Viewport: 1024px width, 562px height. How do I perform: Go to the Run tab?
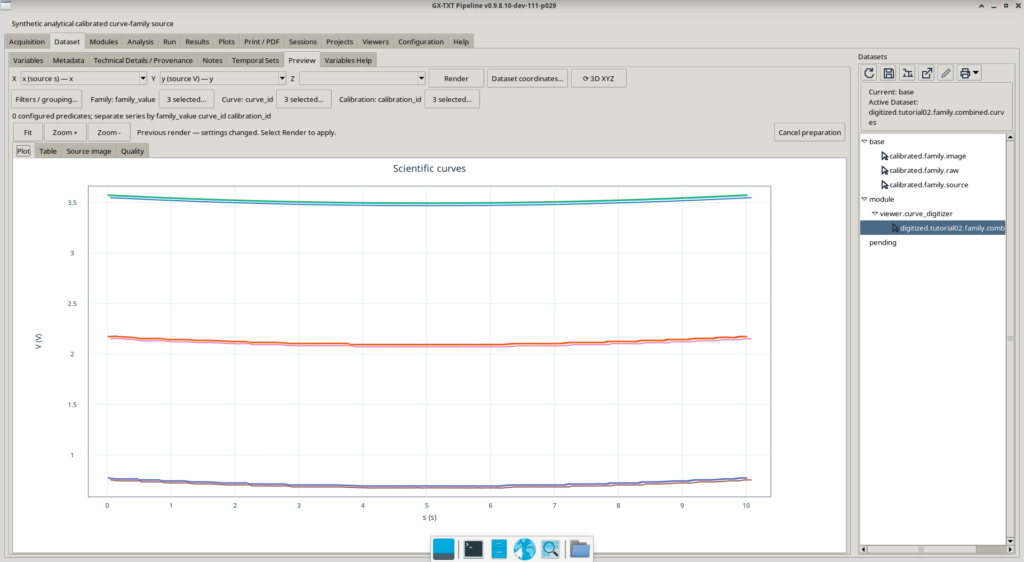[169, 42]
